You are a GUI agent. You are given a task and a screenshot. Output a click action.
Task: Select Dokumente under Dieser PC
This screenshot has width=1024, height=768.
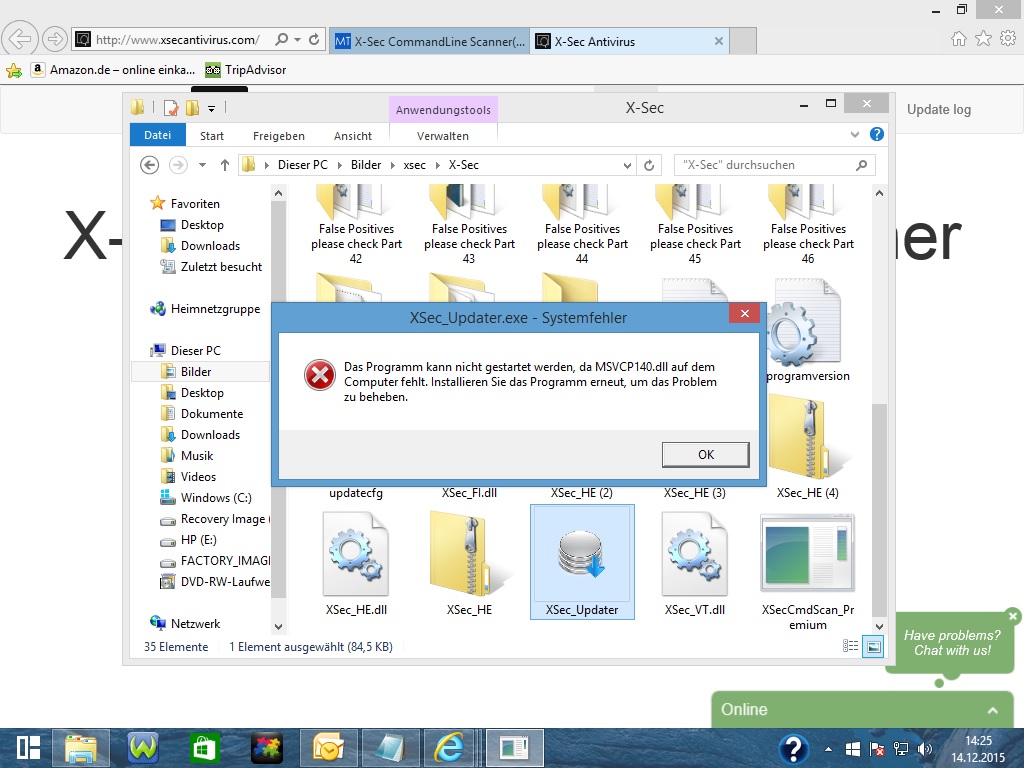(202, 413)
